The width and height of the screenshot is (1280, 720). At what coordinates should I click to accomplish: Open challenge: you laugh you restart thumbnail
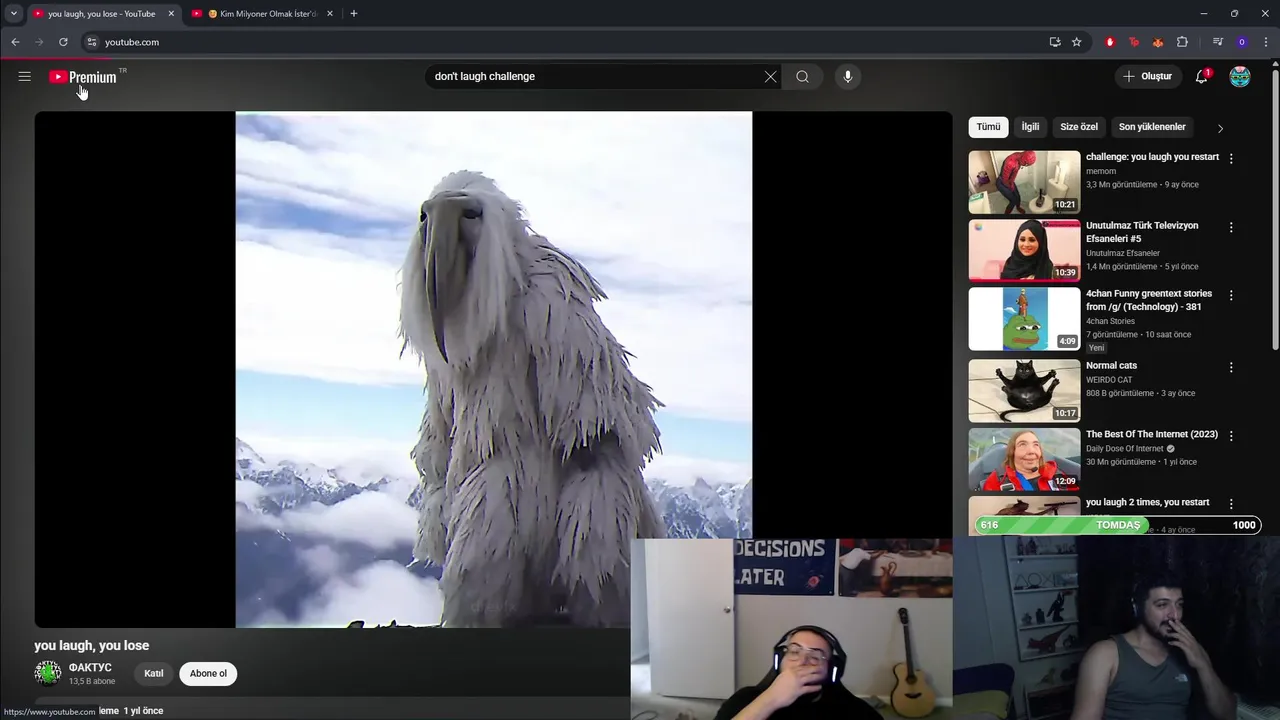(1024, 182)
